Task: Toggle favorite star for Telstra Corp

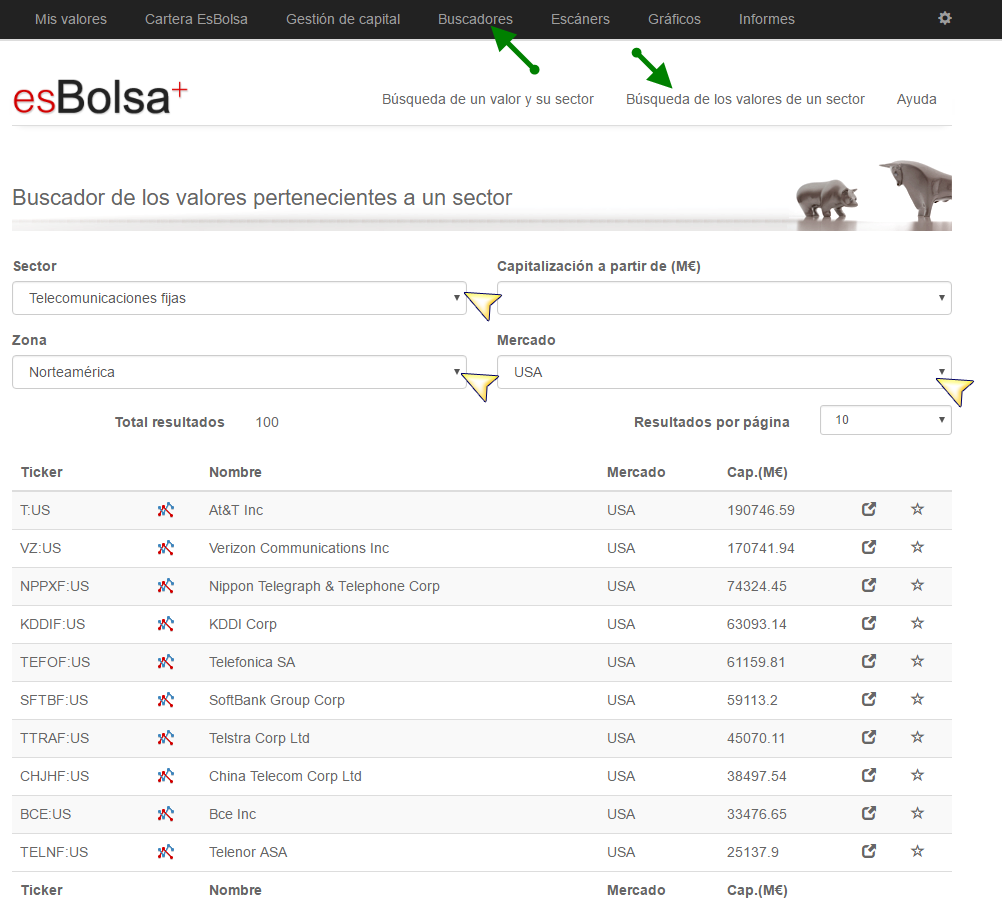Action: 918,738
